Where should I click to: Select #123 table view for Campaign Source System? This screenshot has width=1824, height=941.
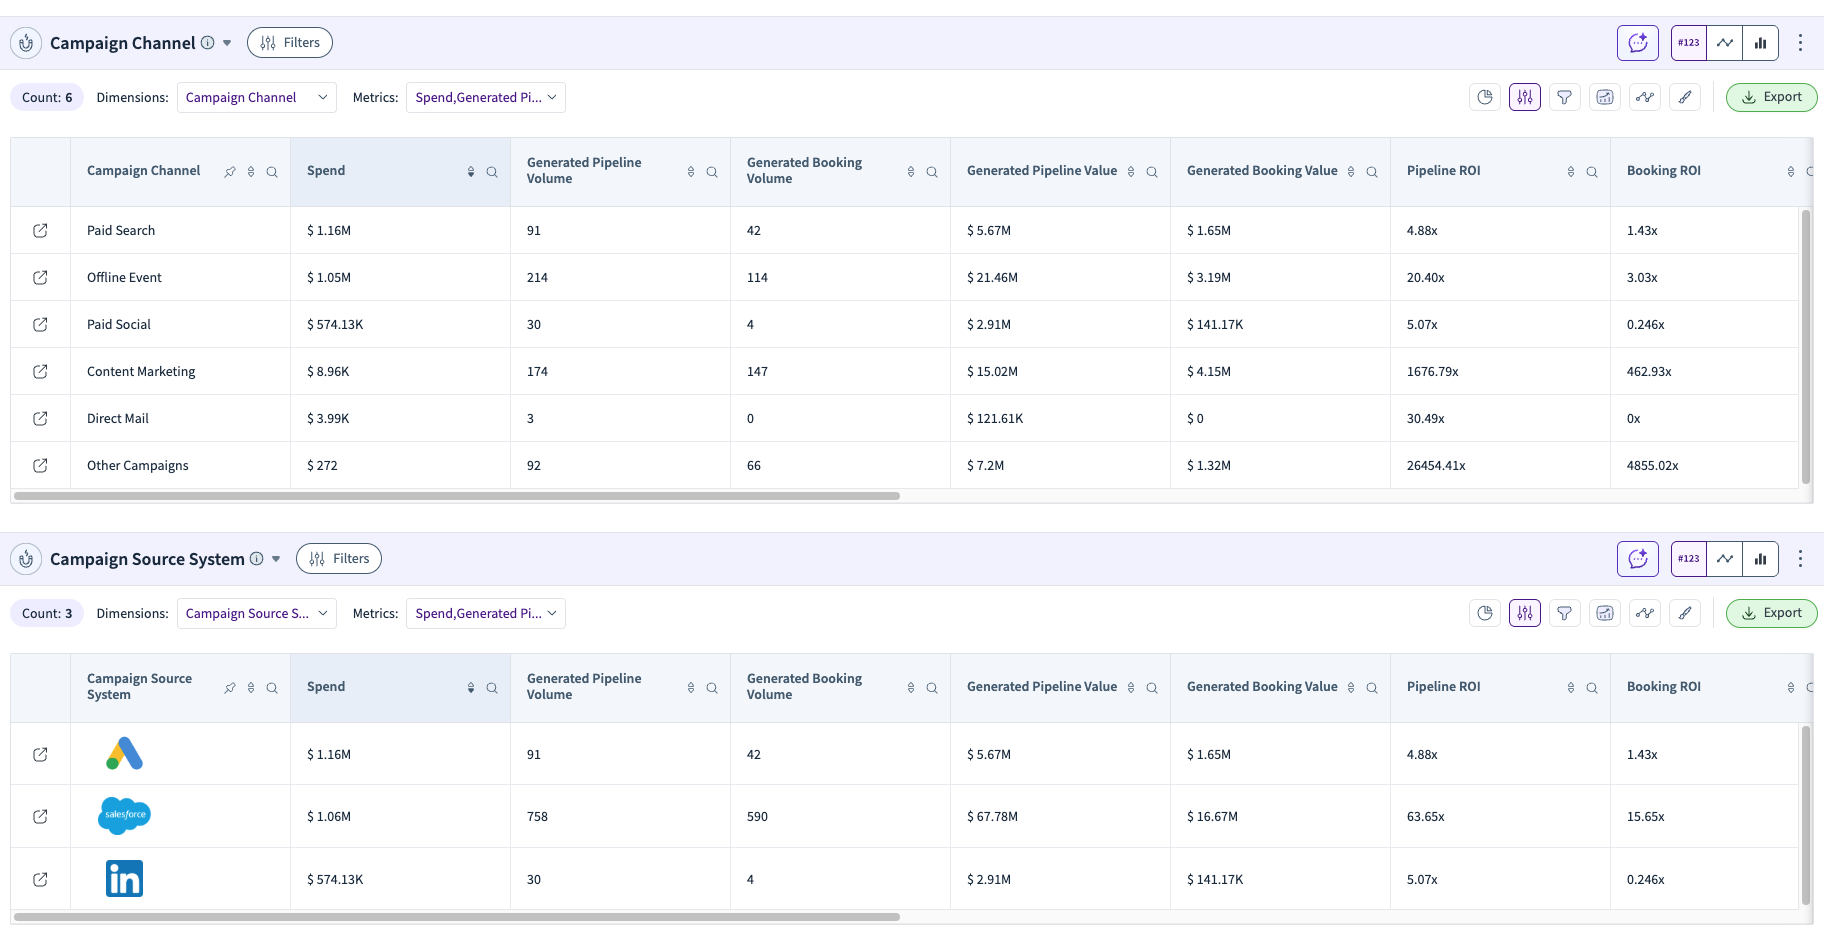point(1689,559)
